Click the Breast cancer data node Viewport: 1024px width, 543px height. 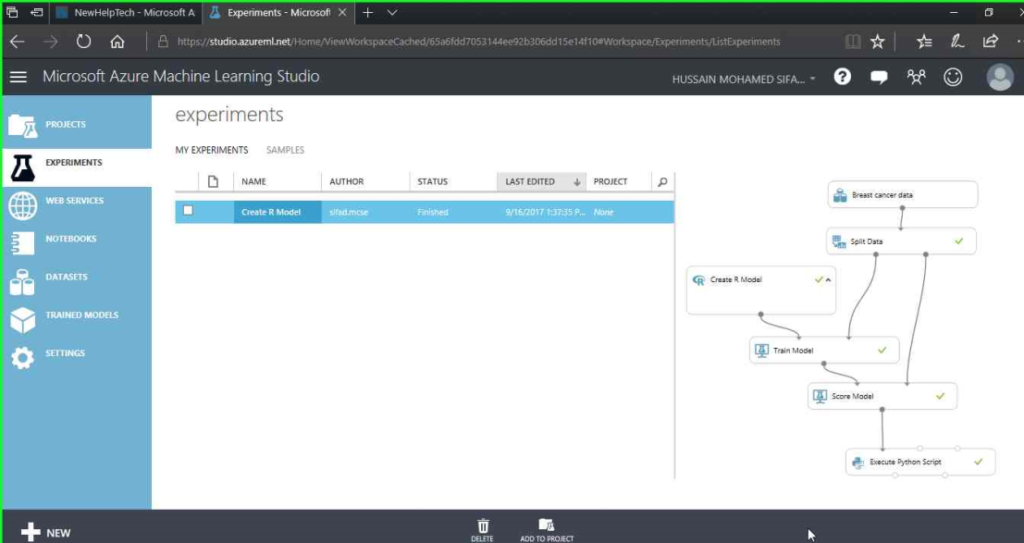point(902,195)
